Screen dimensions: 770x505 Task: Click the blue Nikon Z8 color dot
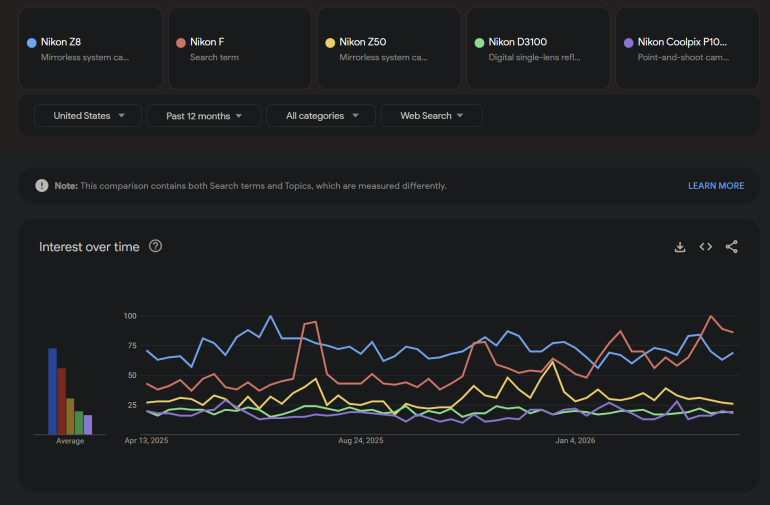pyautogui.click(x=31, y=43)
